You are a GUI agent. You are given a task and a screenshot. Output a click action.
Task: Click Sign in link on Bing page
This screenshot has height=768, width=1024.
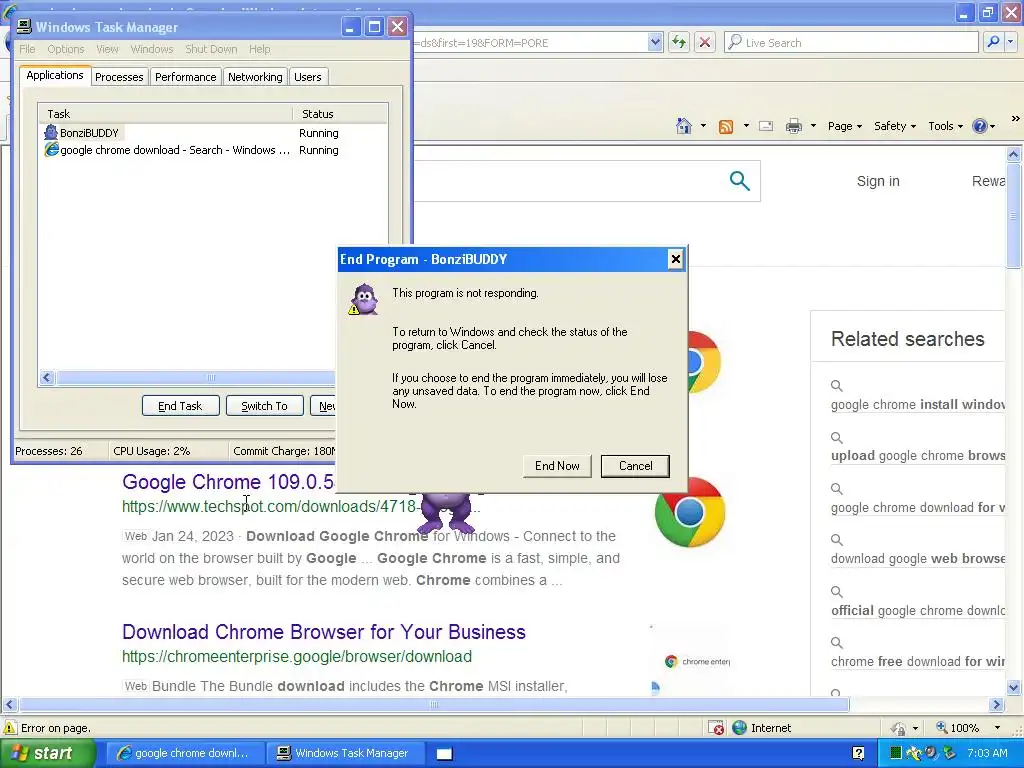pos(878,181)
